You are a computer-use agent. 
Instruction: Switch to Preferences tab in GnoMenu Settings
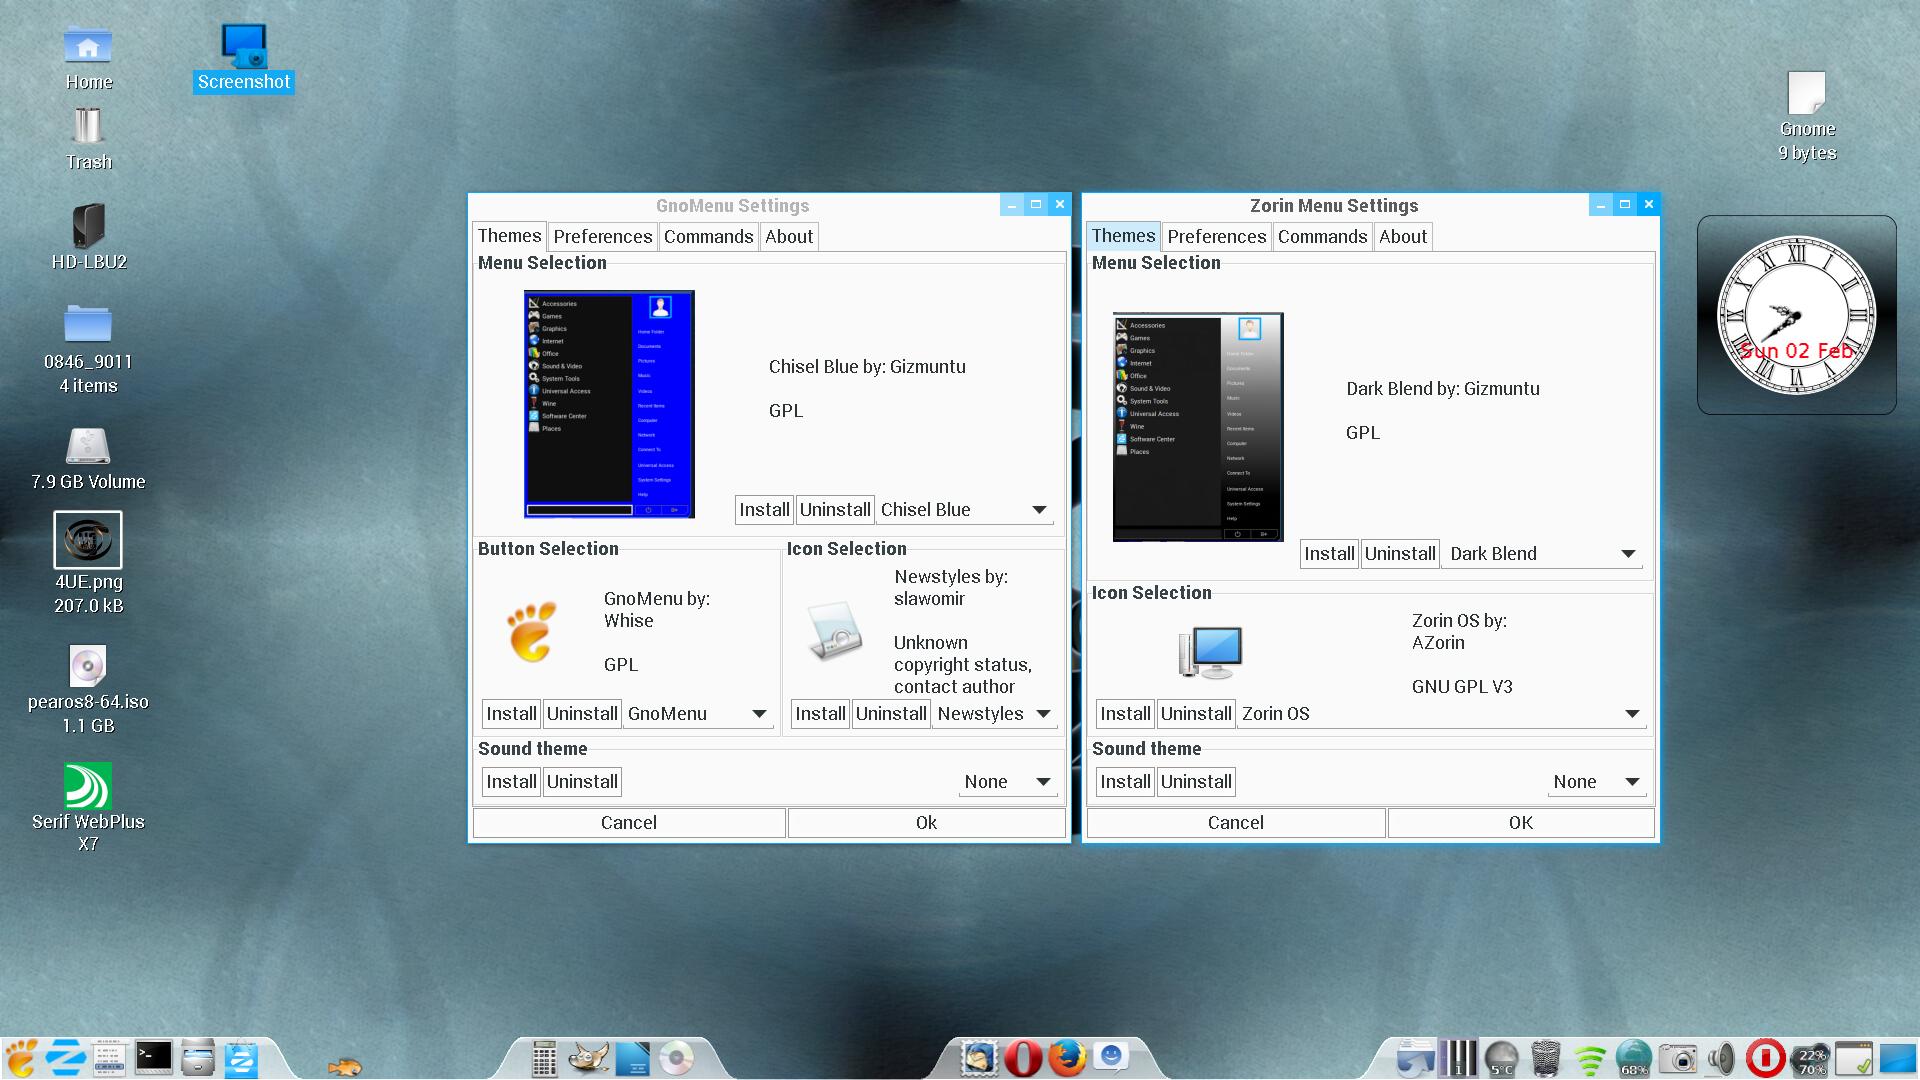point(602,237)
